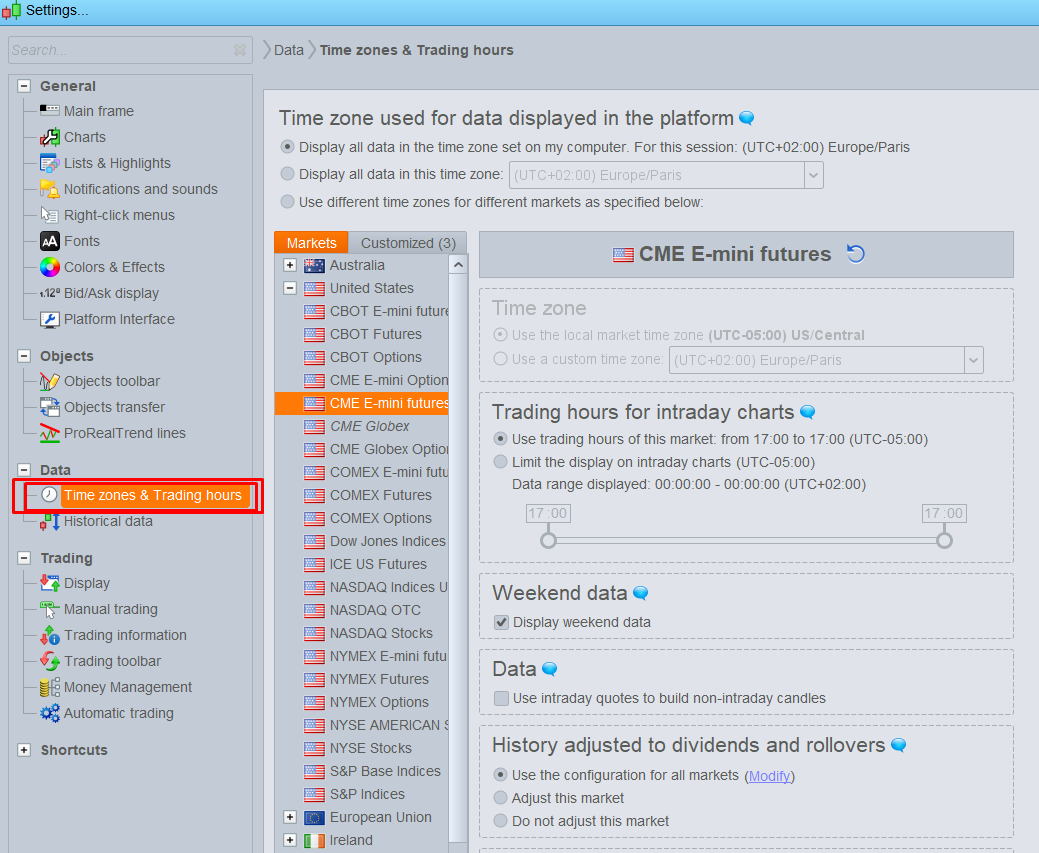Open Right-click menus cursor icon
1039x853 pixels.
[49, 215]
